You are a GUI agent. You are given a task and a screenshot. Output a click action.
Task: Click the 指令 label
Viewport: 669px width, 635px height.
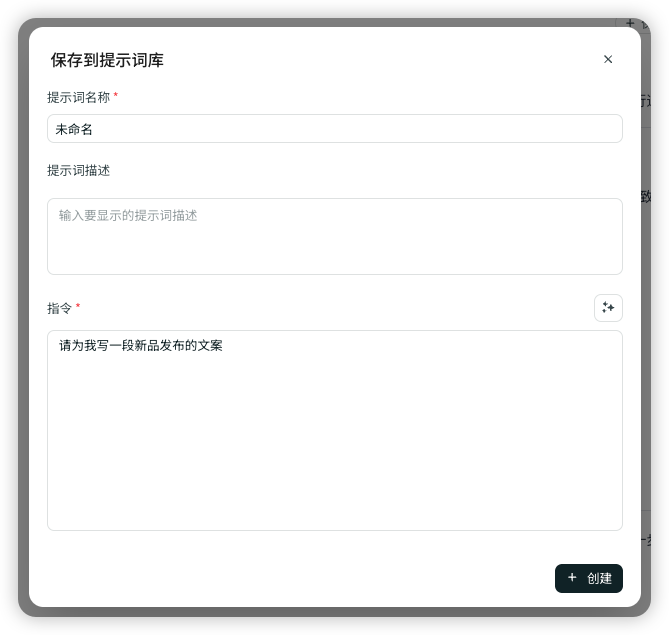tap(60, 308)
